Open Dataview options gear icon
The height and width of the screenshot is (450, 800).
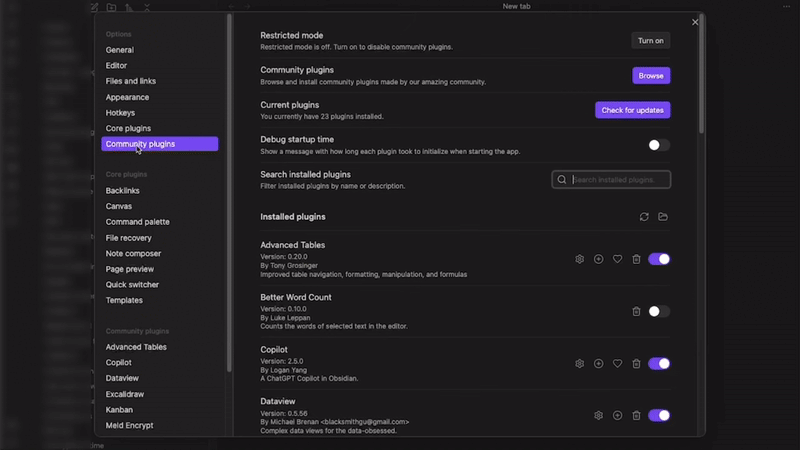tap(598, 416)
